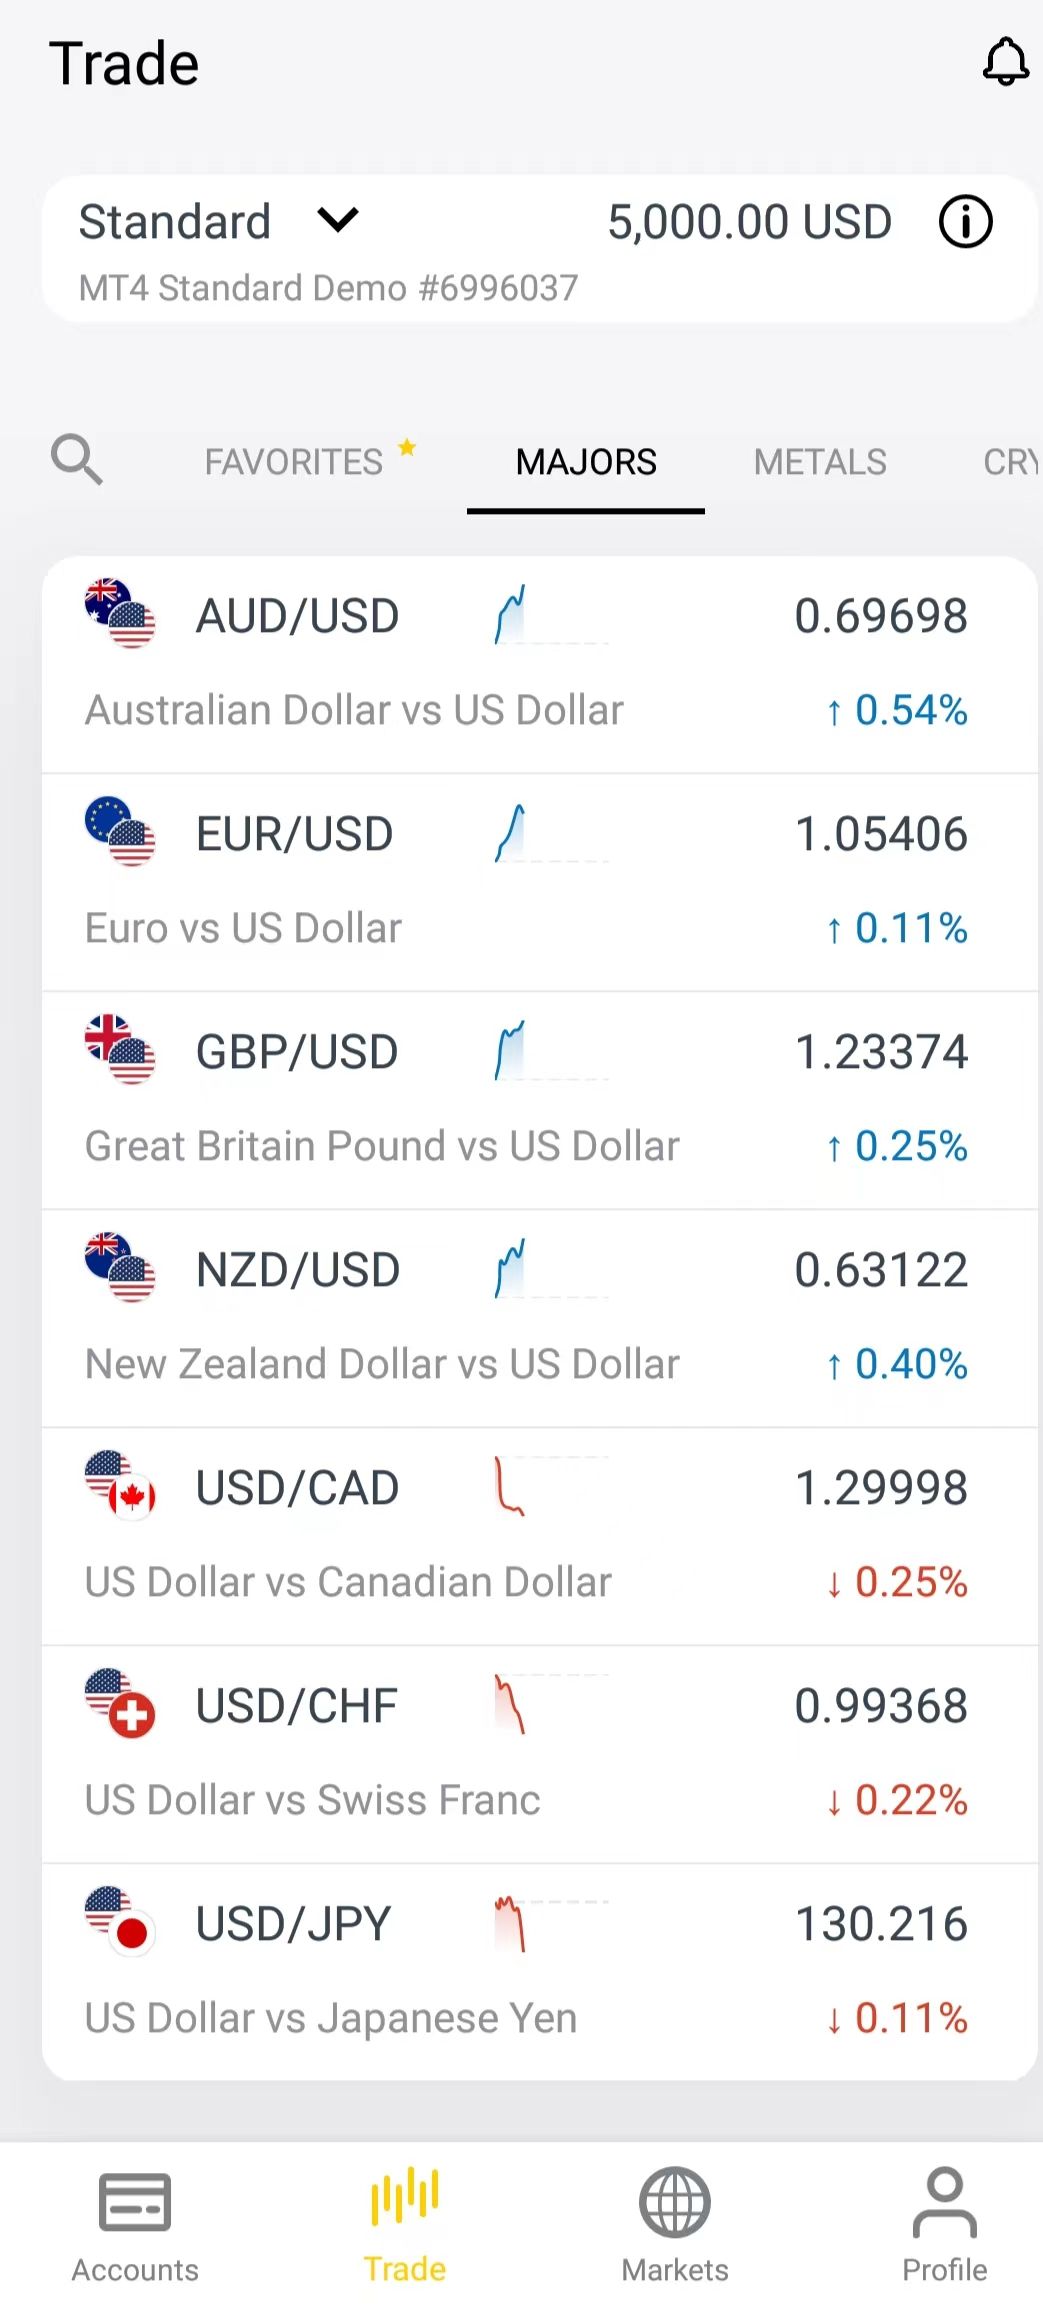Open the GBP/USD instrument row
The width and height of the screenshot is (1043, 2307).
click(540, 1100)
